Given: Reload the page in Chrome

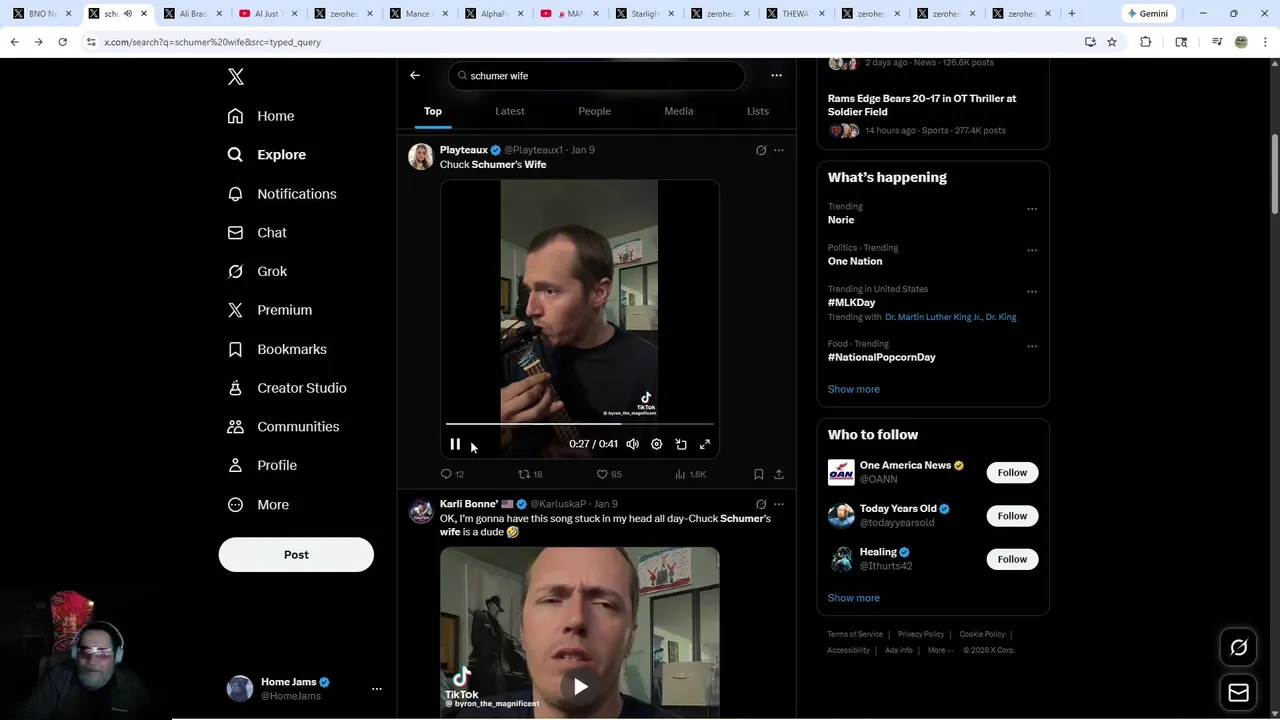Looking at the screenshot, I should pos(62,42).
